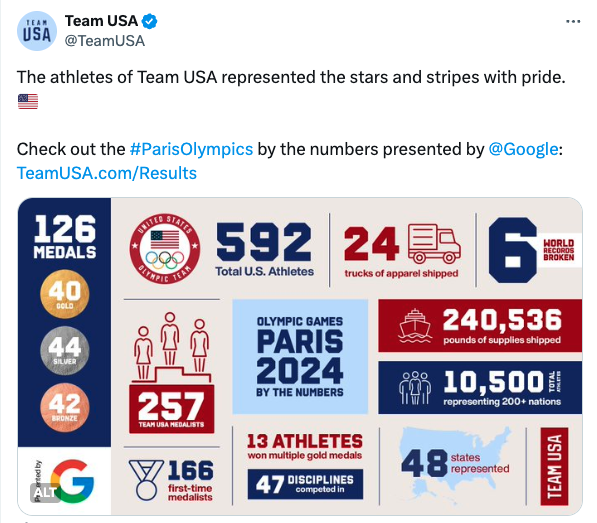Viewport: 597px width, 523px height.
Task: Click the medal podium figures icon
Action: (x=171, y=348)
